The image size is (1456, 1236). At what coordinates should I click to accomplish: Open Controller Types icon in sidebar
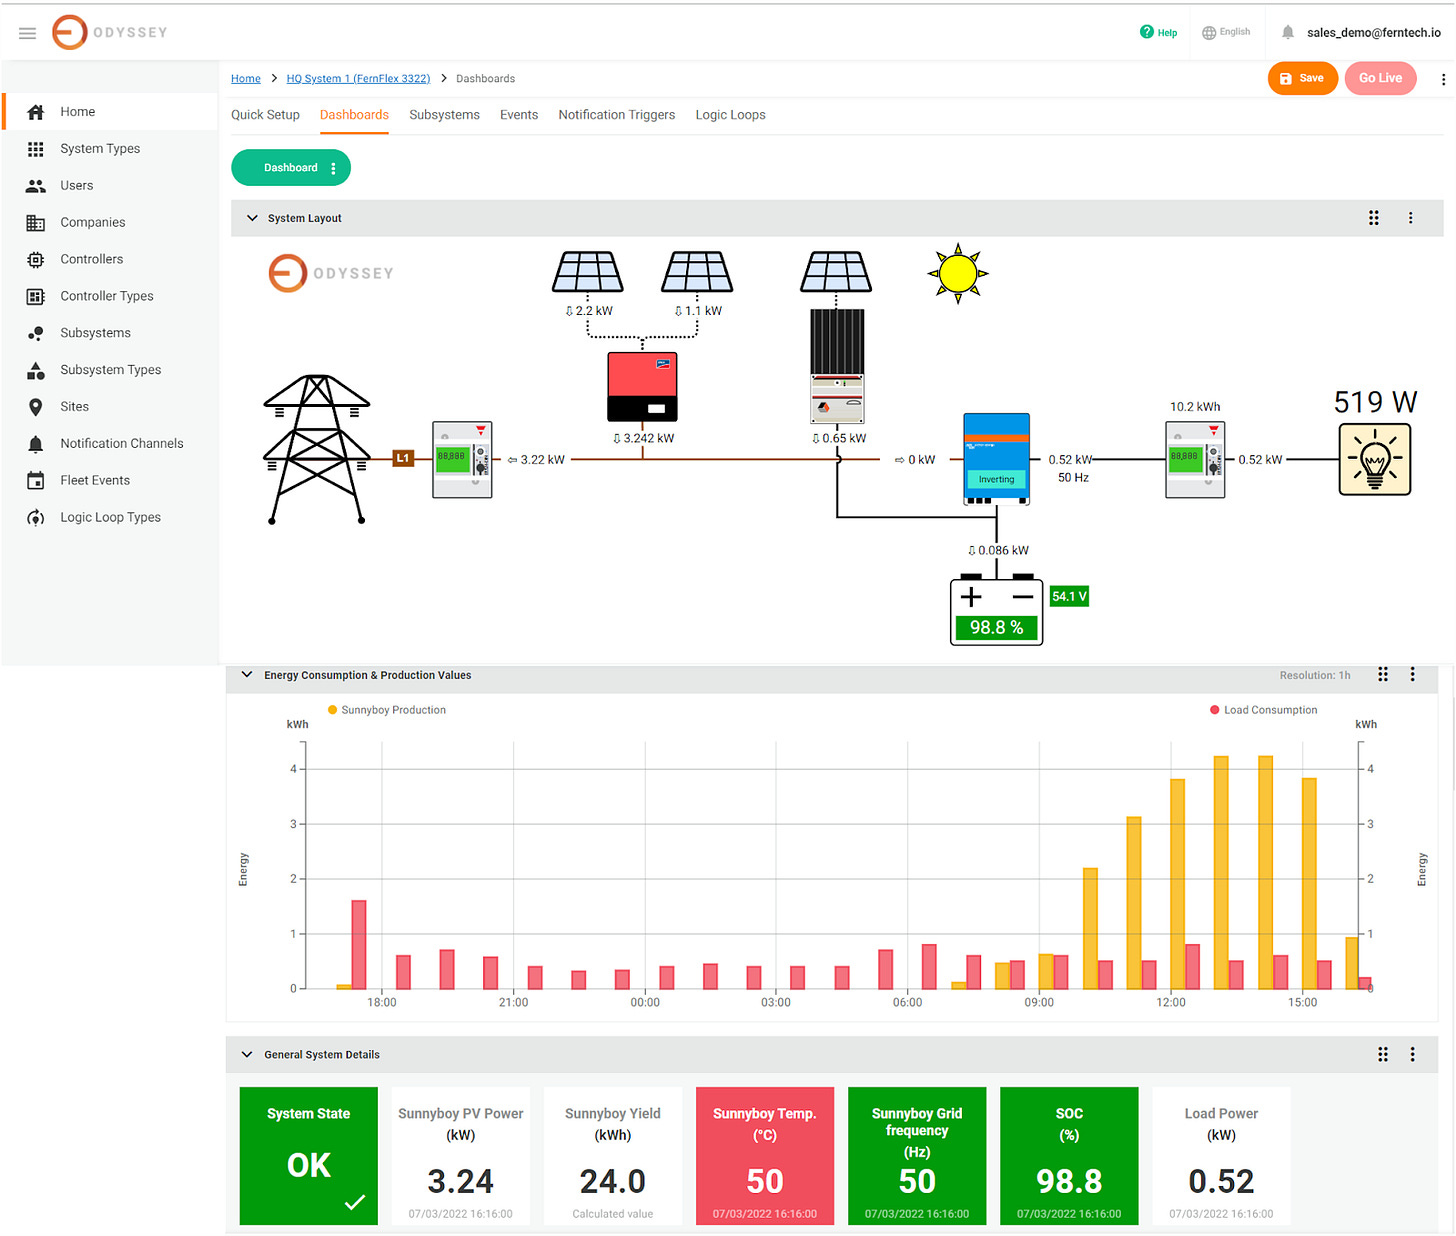click(x=36, y=296)
